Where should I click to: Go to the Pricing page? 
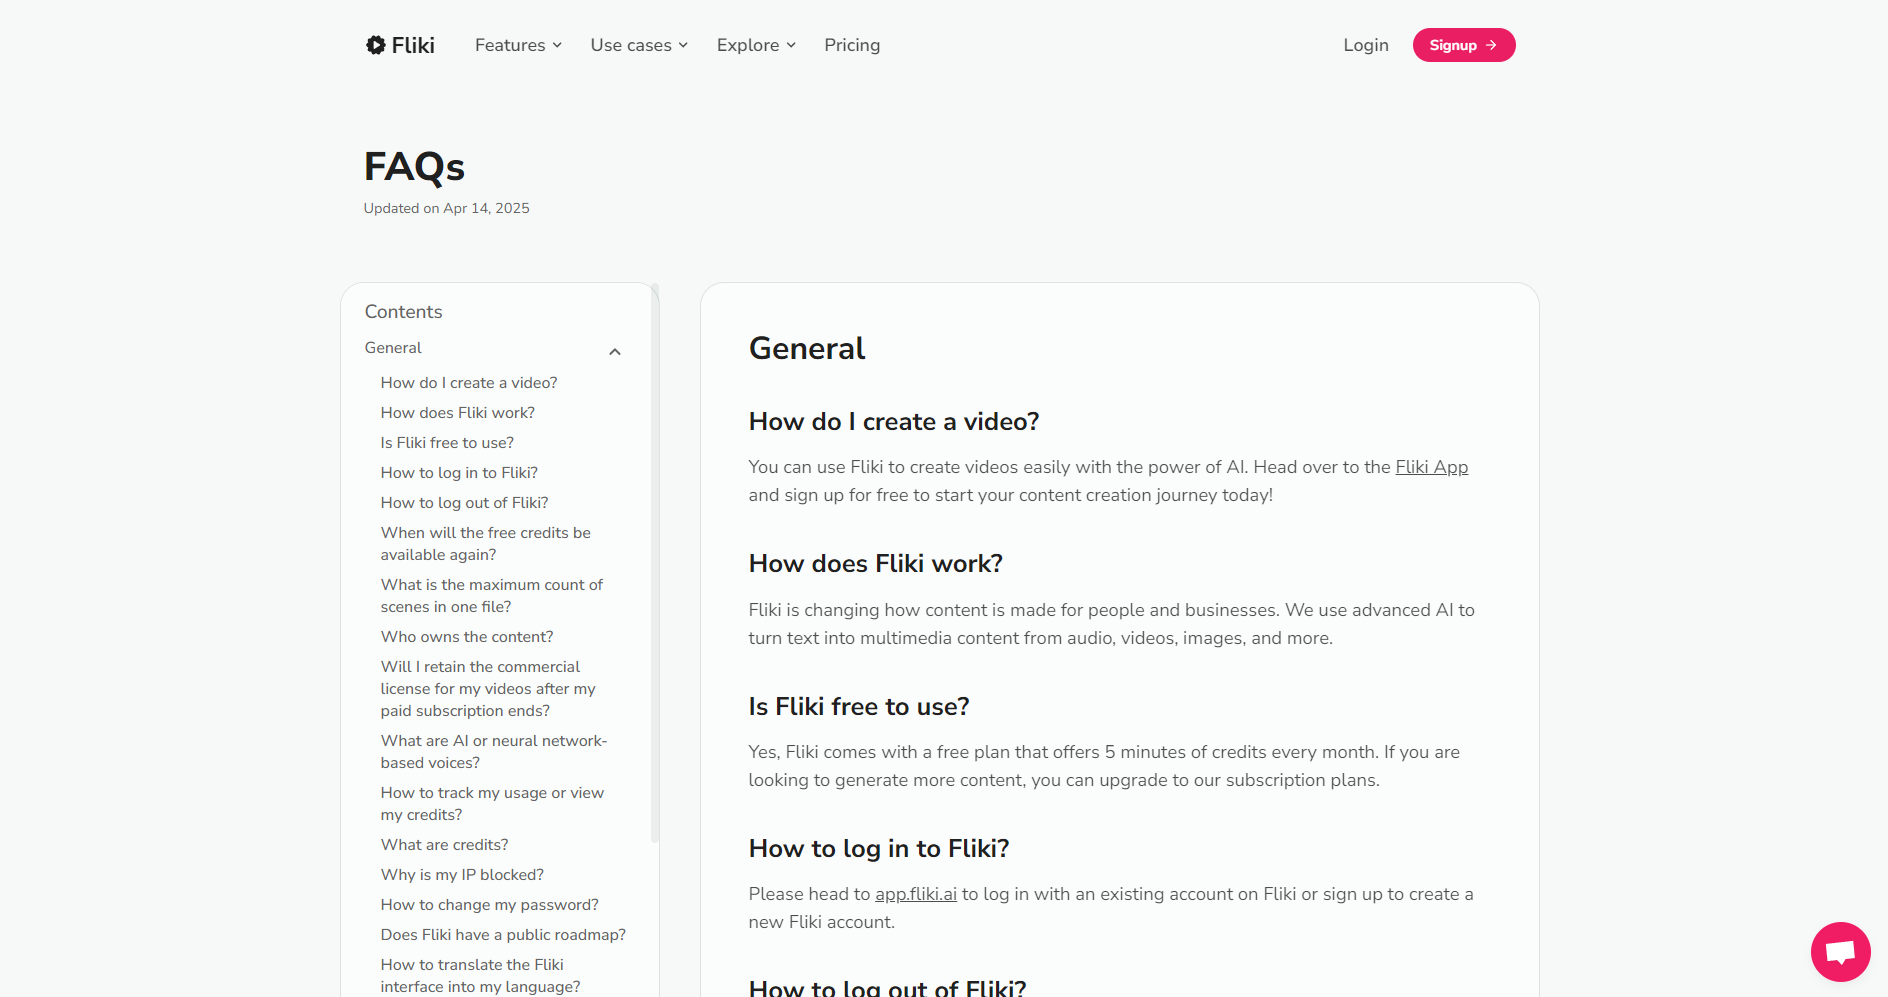[x=852, y=45]
